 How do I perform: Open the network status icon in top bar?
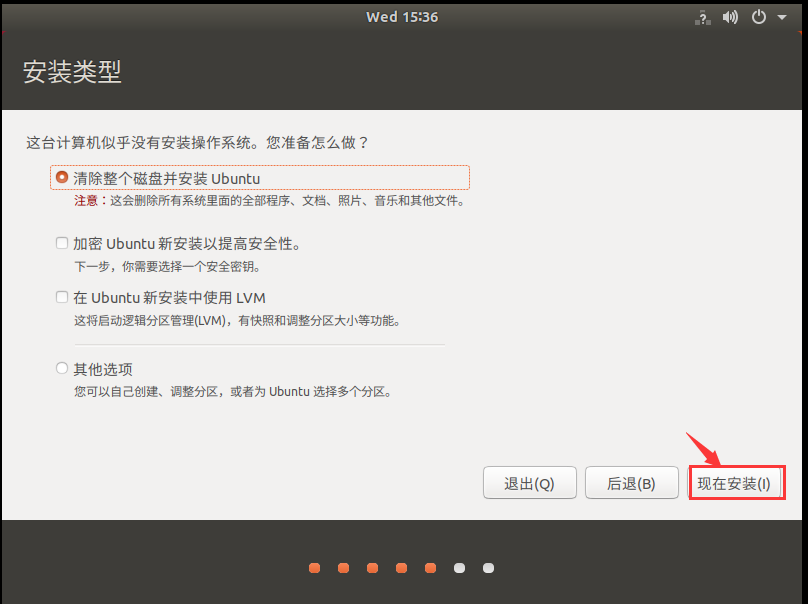coord(703,18)
